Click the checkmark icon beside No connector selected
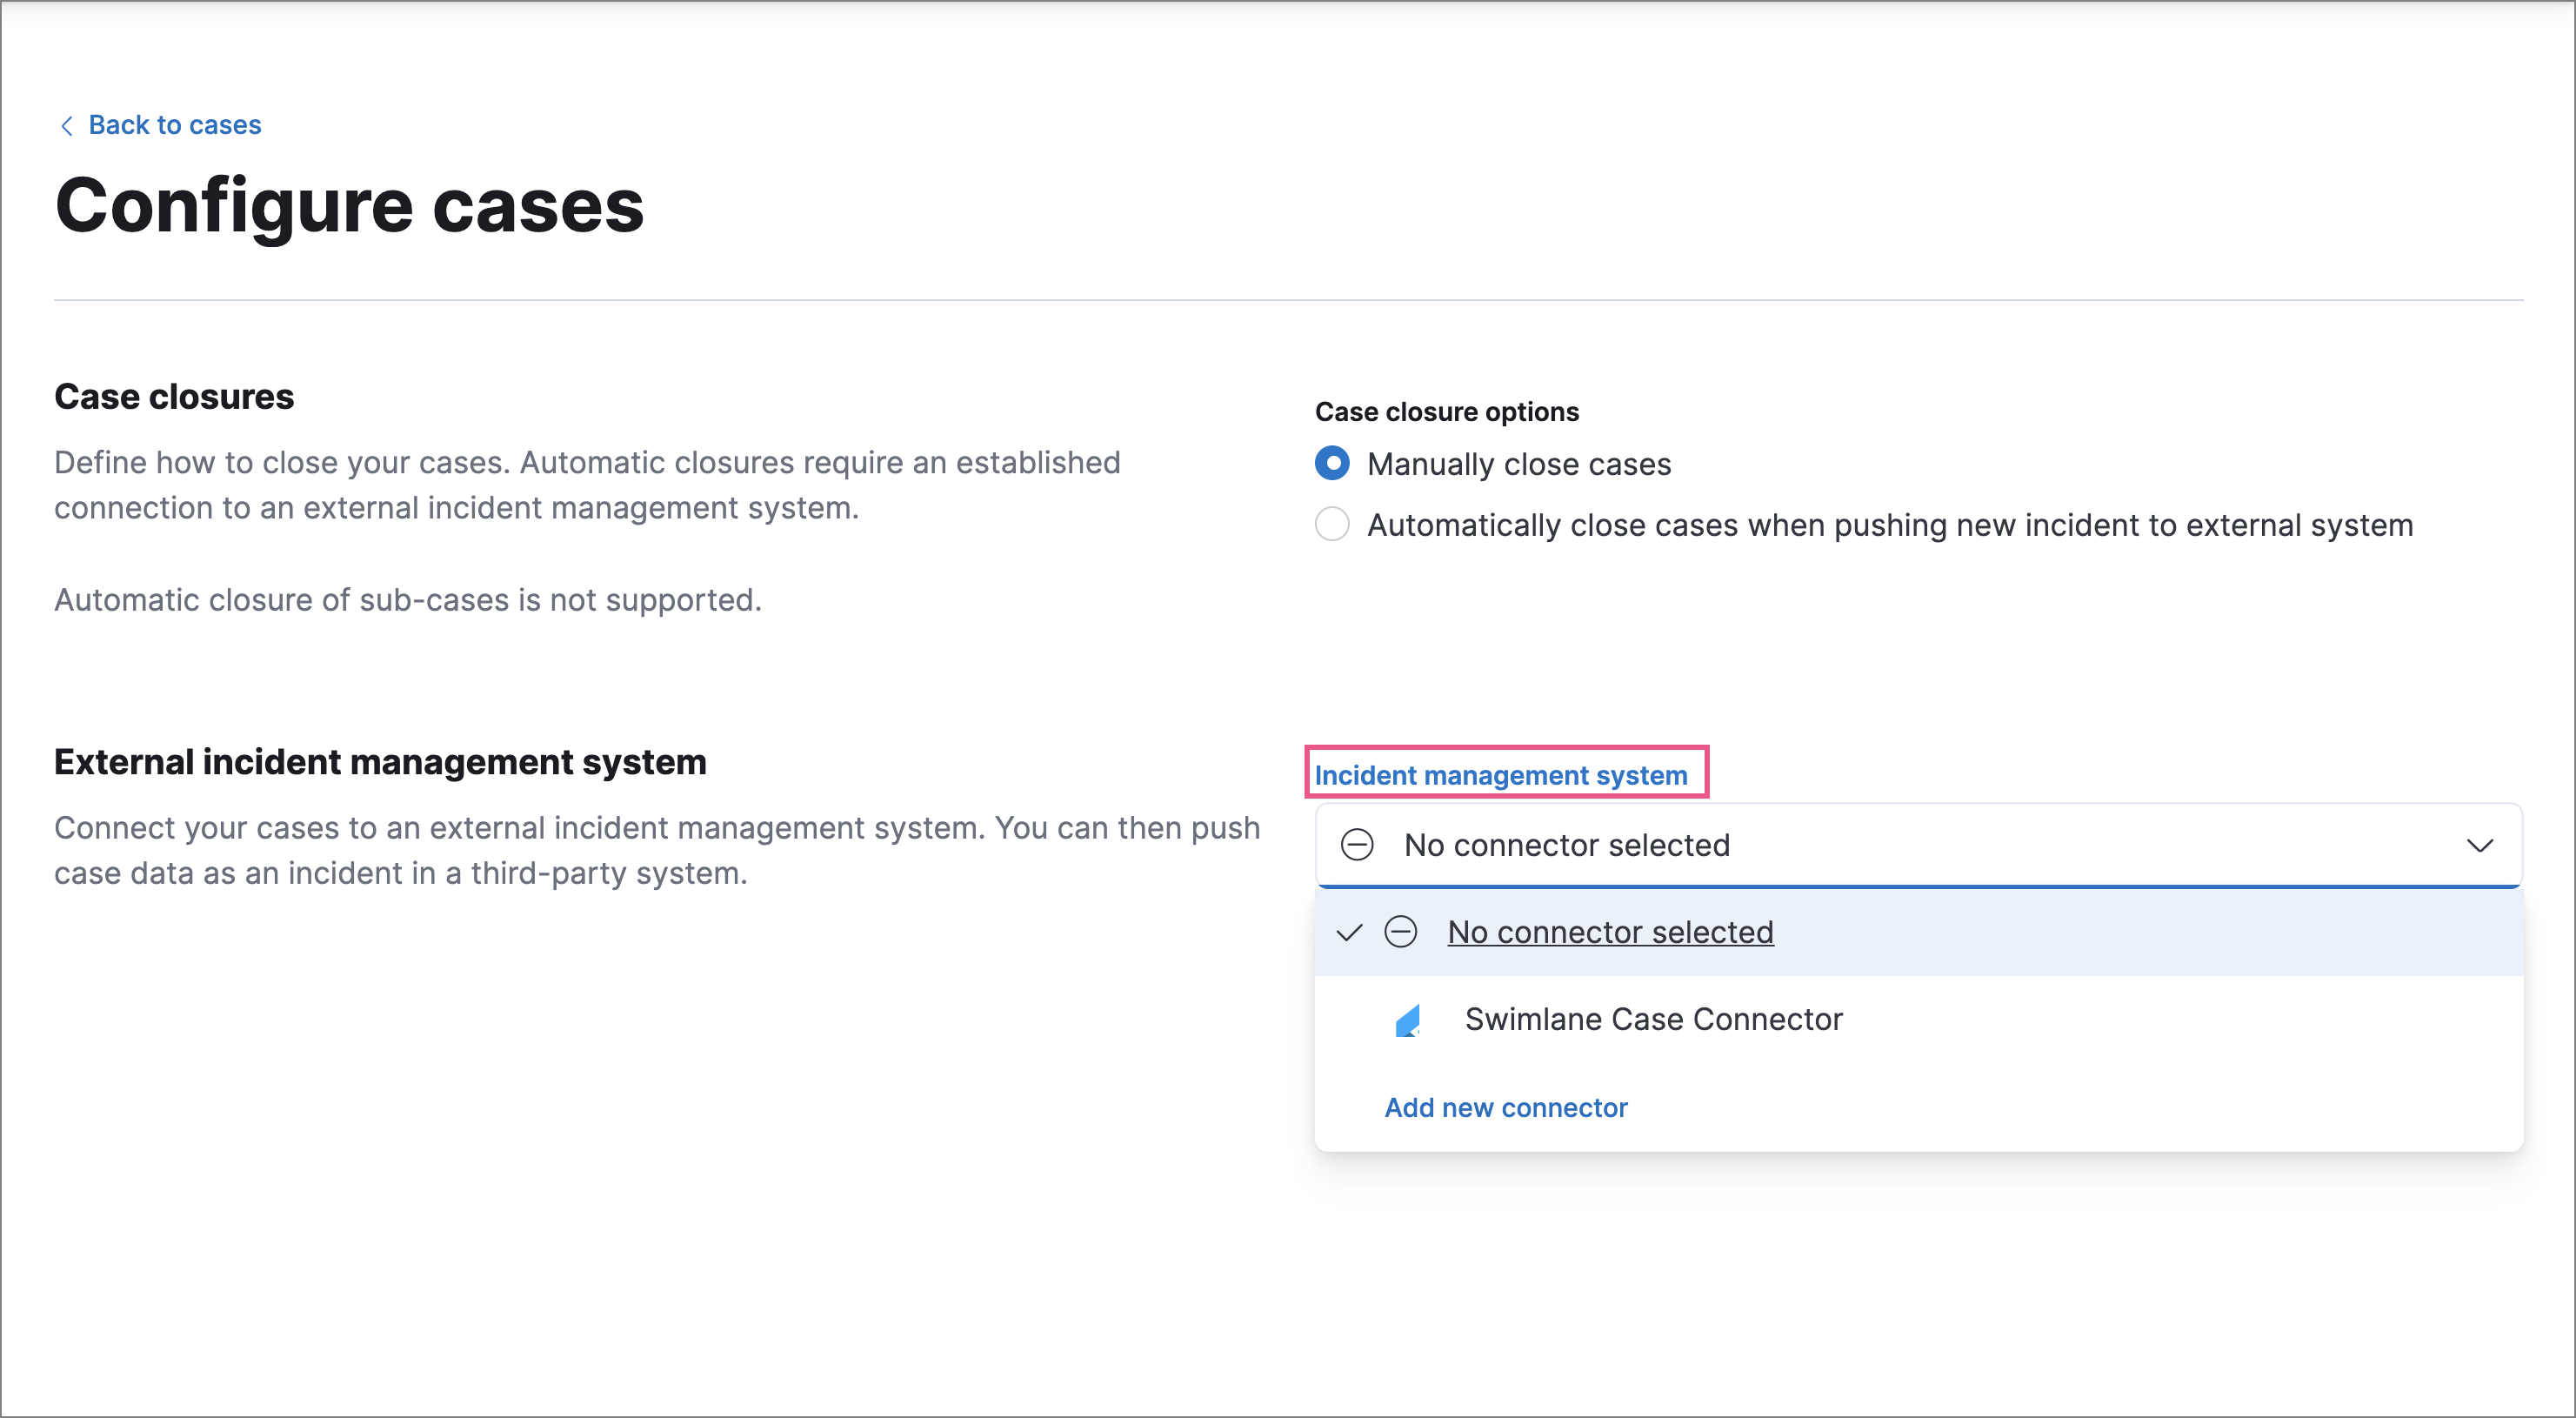Screen dimensions: 2576x1418 [1349, 931]
